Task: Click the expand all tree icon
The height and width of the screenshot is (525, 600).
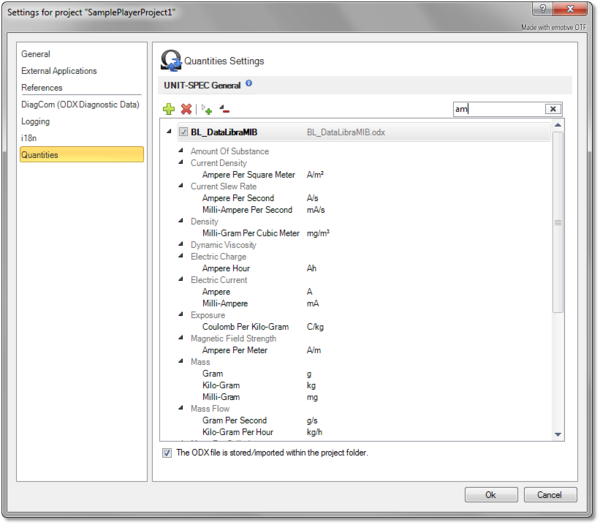Action: pos(207,108)
